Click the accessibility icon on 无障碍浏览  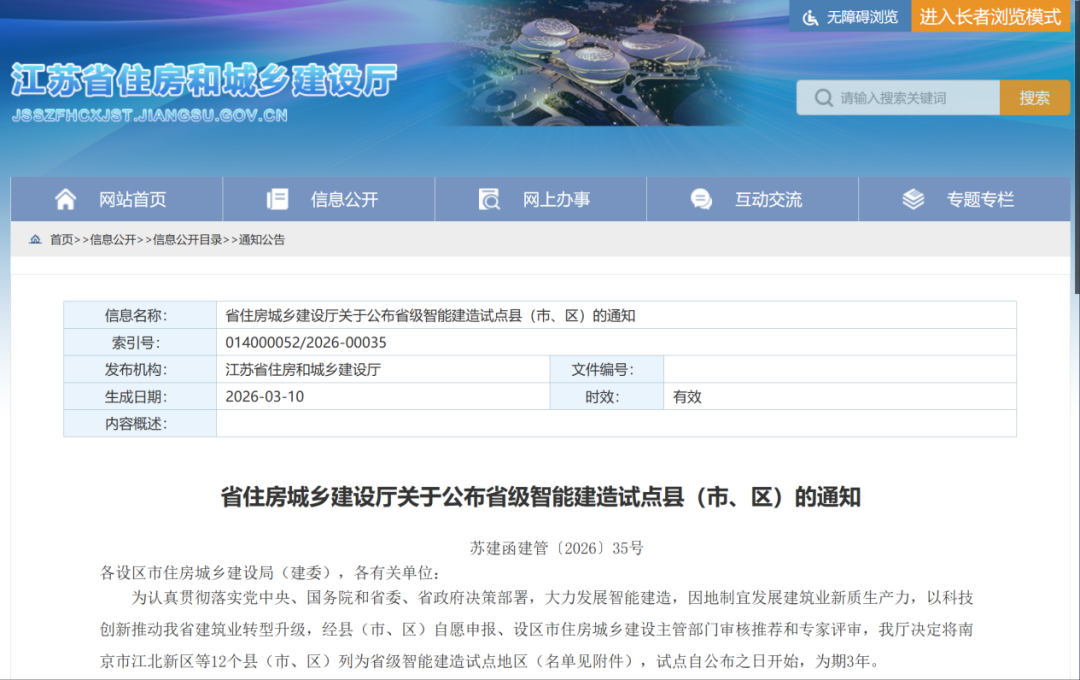811,16
